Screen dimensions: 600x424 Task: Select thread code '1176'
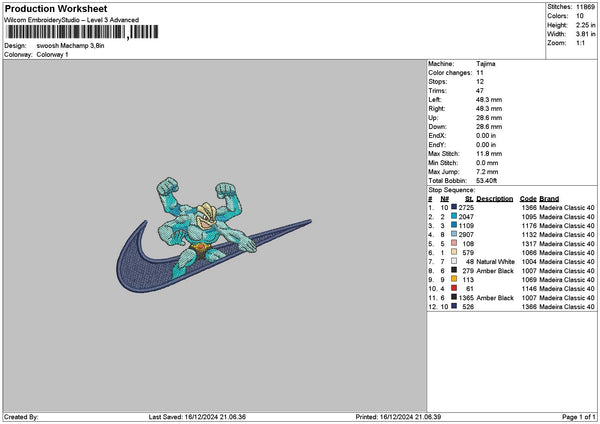click(x=529, y=226)
